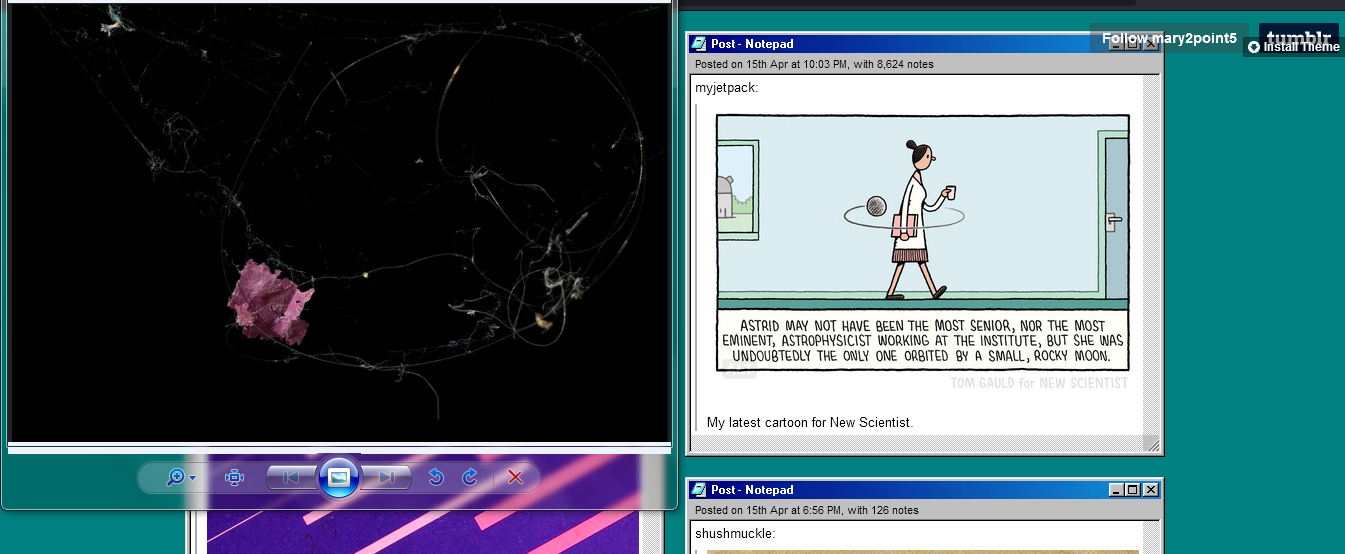The image size is (1345, 554).
Task: Click Follow mary2point5 button
Action: pos(1169,38)
